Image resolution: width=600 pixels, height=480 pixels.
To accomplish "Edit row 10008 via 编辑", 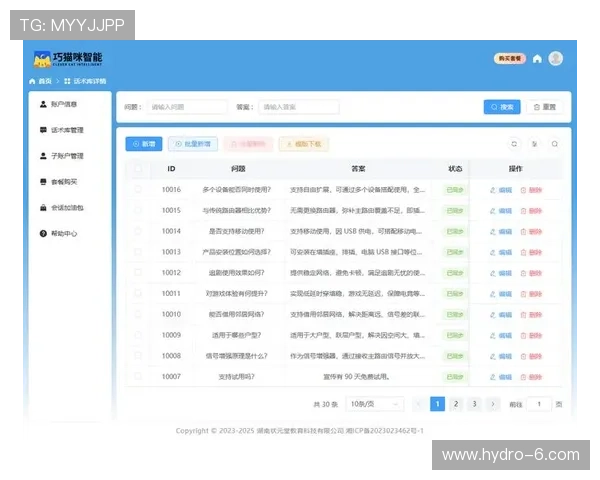I will (x=501, y=356).
